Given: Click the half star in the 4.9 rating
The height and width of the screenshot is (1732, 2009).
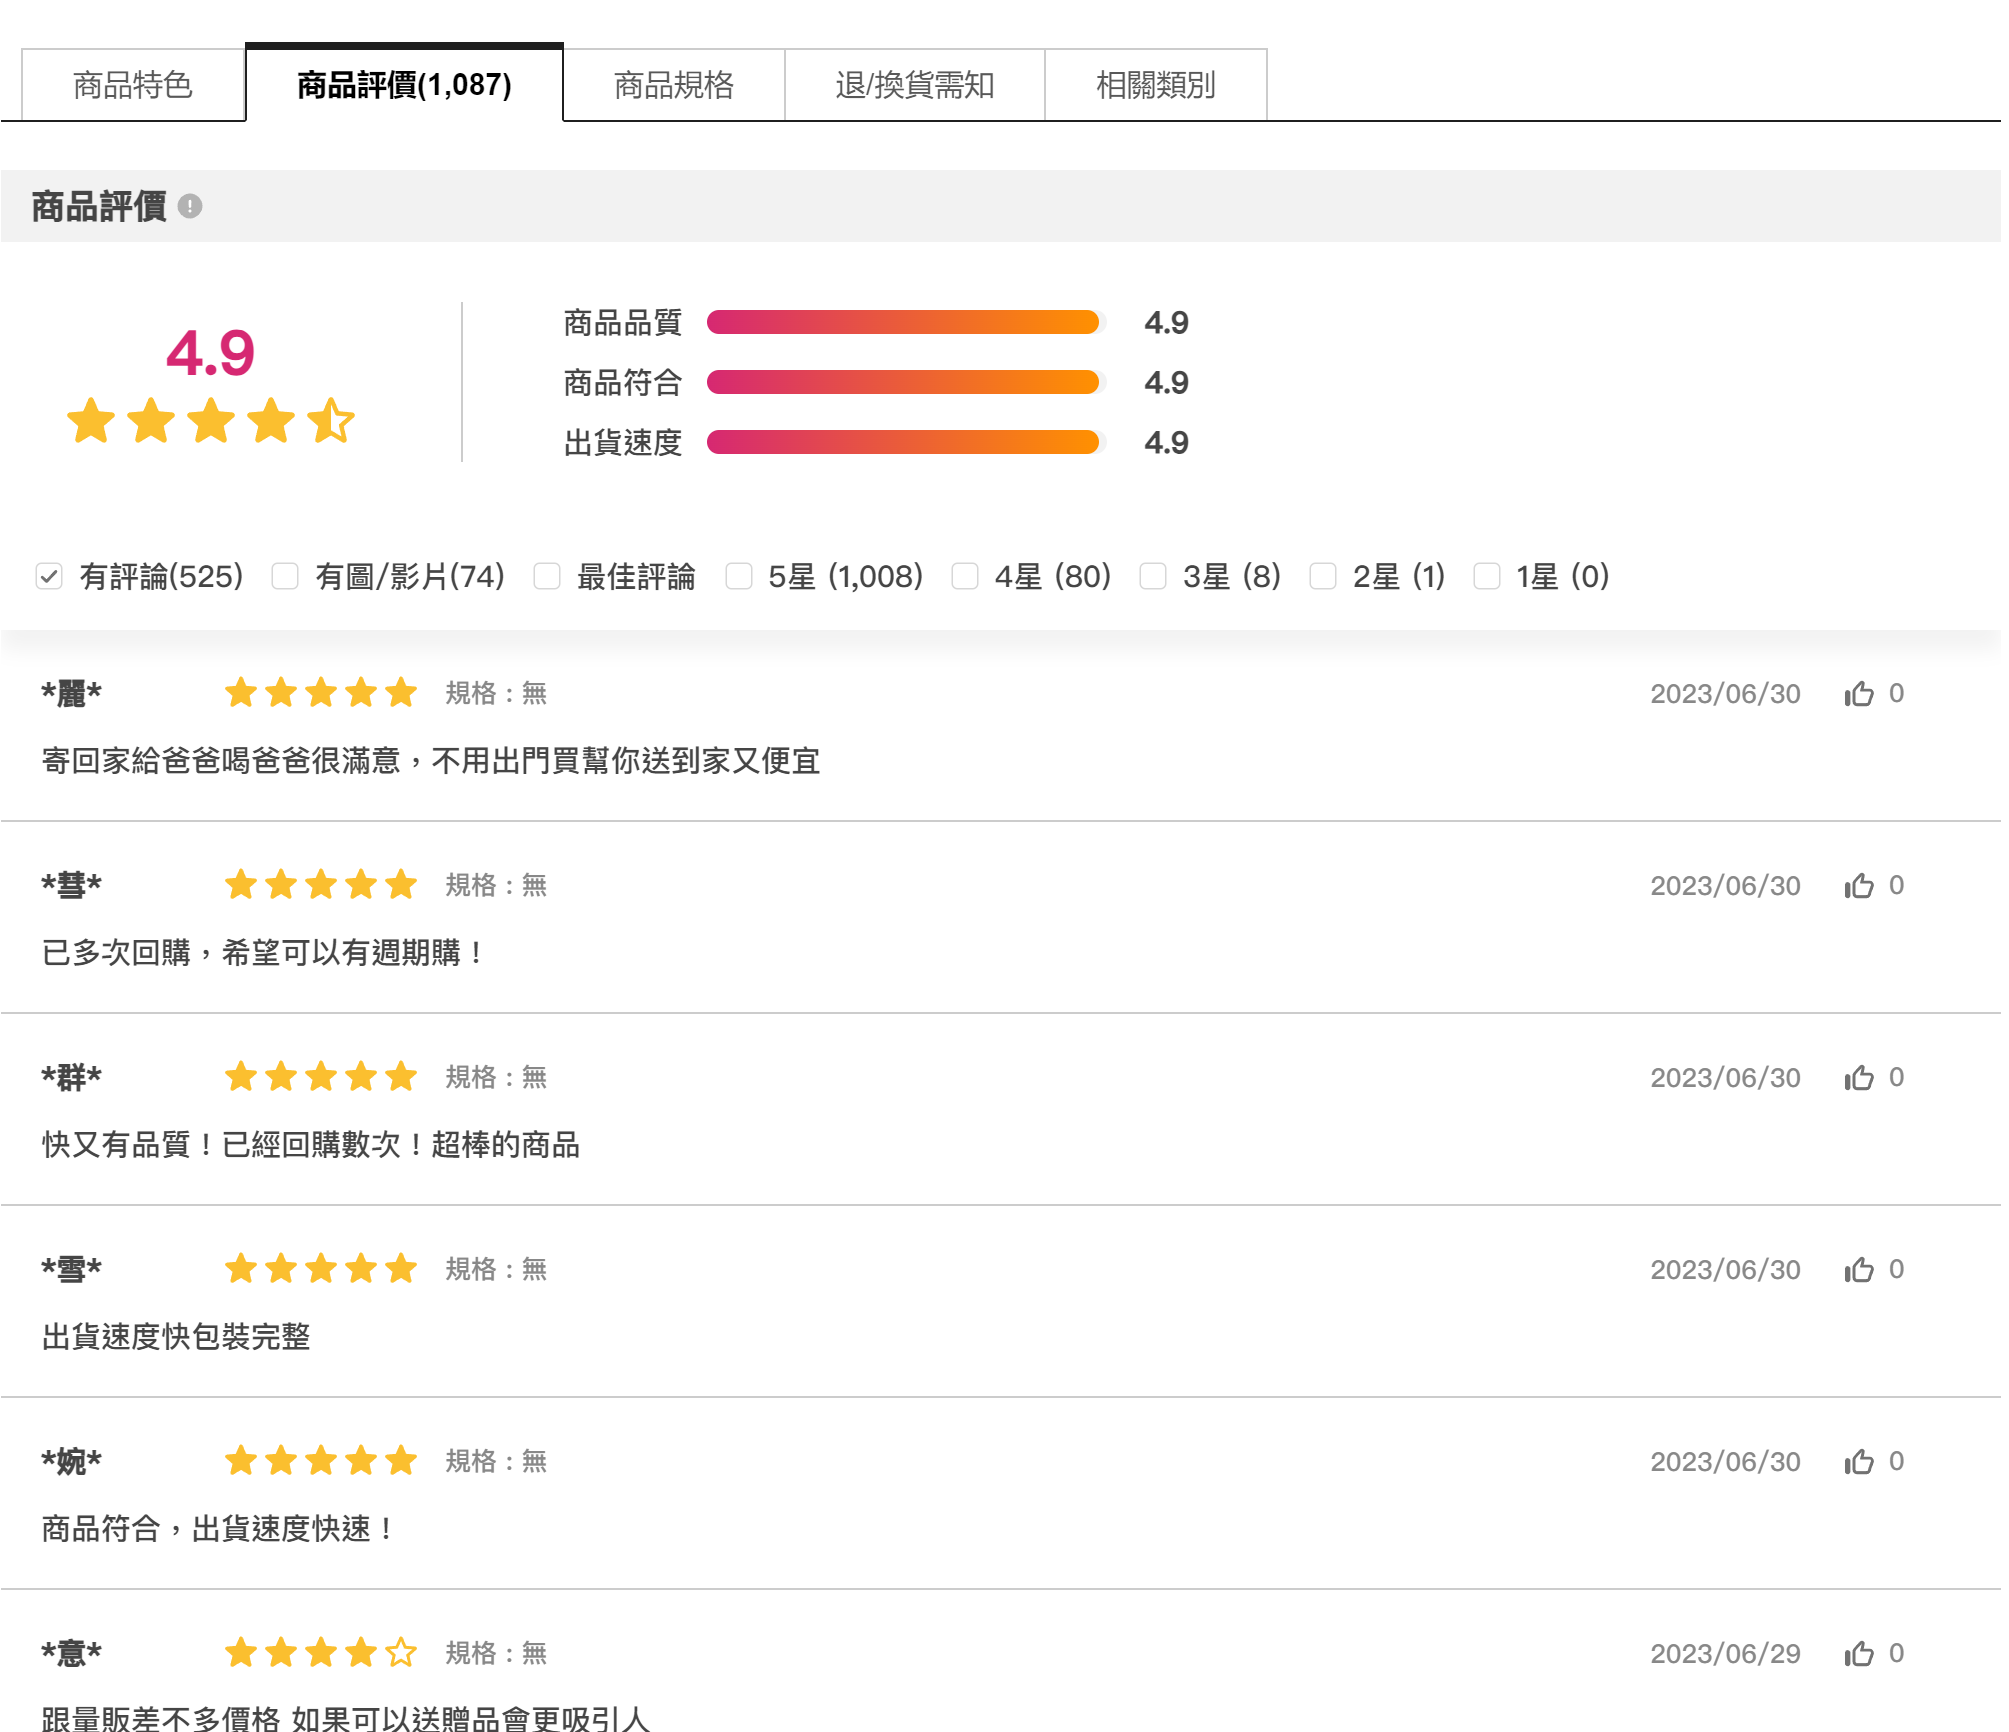Looking at the screenshot, I should click(331, 421).
